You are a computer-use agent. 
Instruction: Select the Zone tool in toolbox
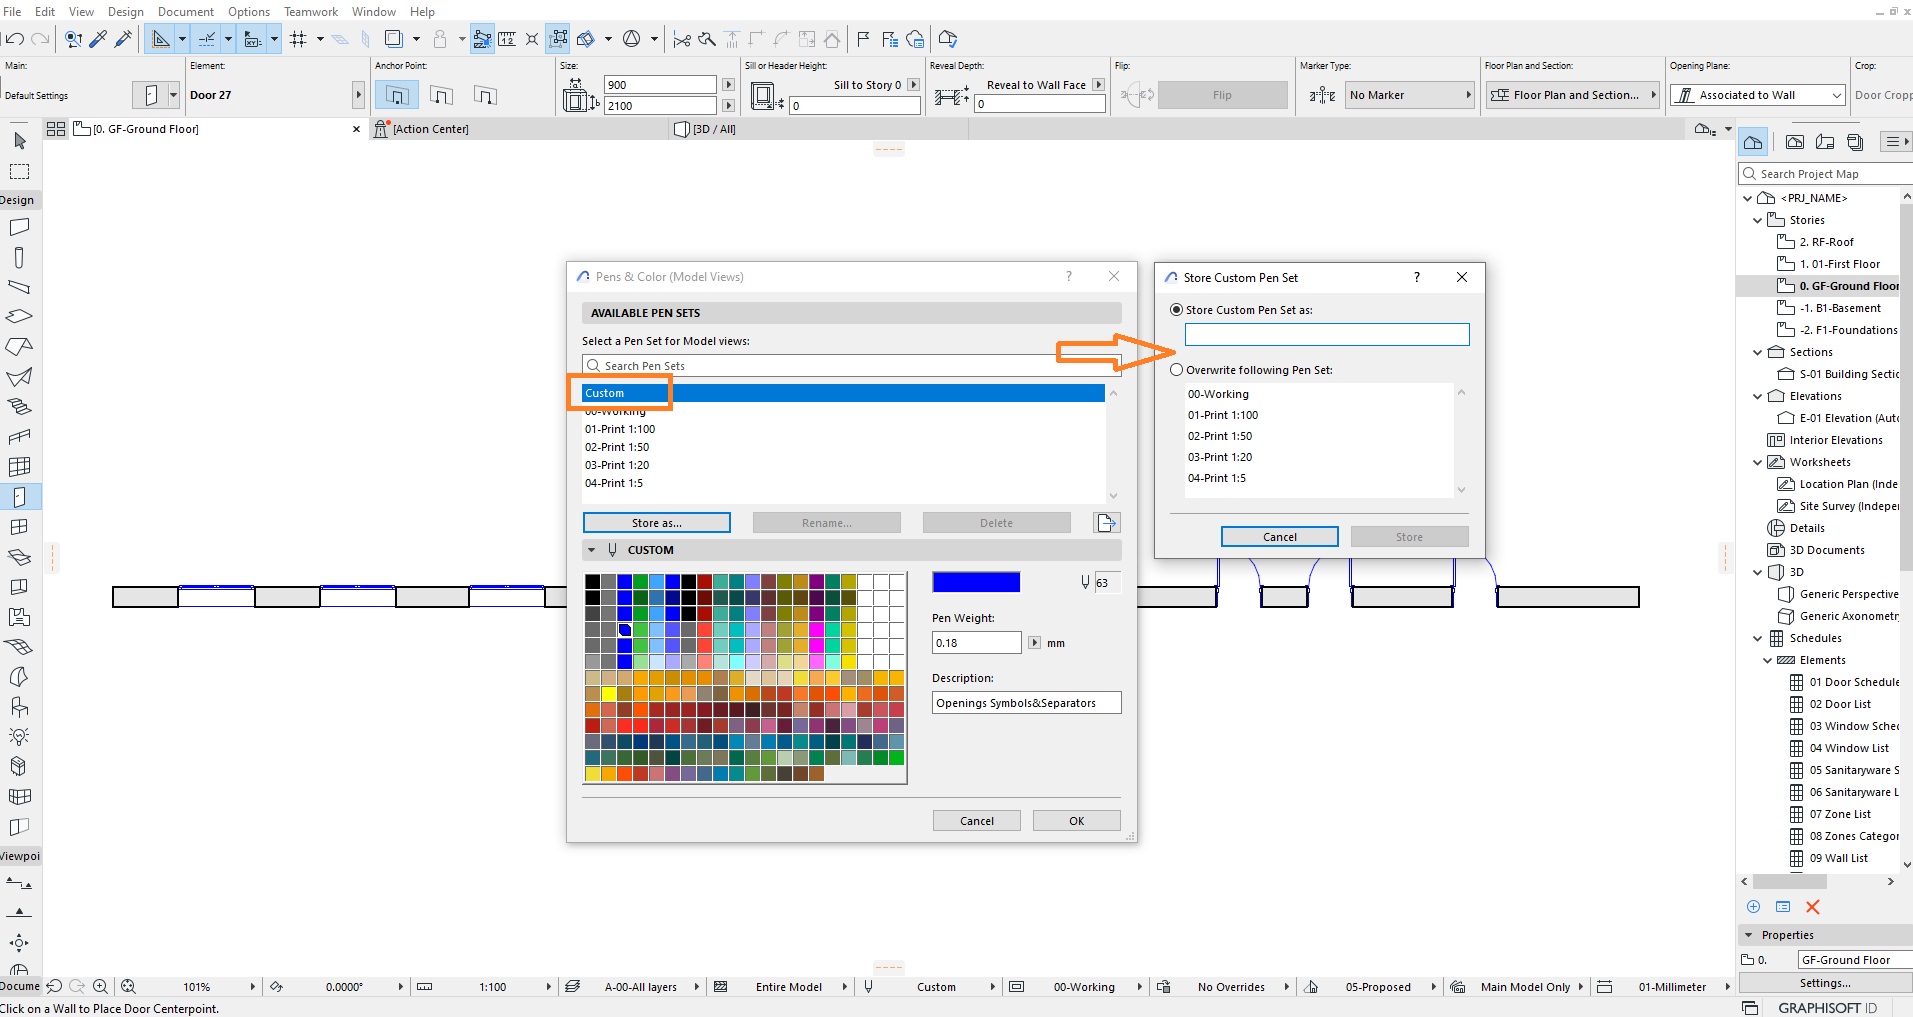(x=19, y=617)
